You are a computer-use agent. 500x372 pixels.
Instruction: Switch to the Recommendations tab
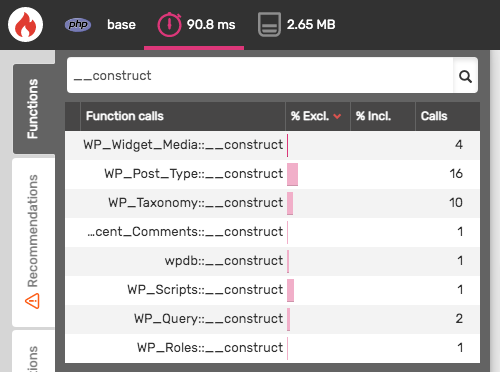pyautogui.click(x=34, y=242)
